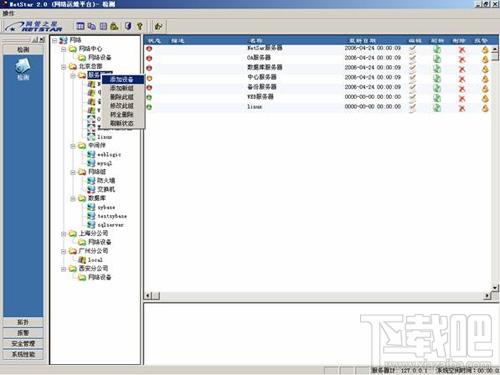Click the green arrow toolbar icon
This screenshot has height=375, width=500.
click(x=158, y=26)
